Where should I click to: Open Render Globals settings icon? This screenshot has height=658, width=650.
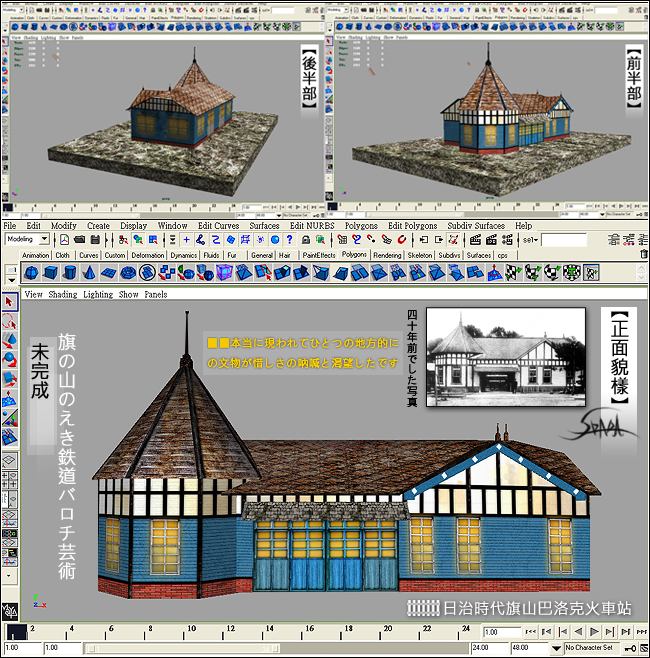coord(507,240)
